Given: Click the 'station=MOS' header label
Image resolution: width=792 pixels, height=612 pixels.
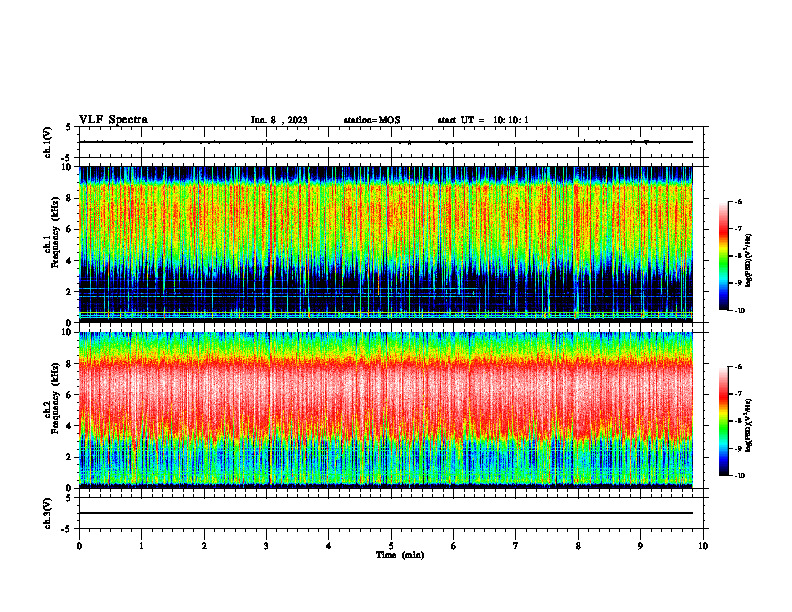Looking at the screenshot, I should pyautogui.click(x=372, y=120).
